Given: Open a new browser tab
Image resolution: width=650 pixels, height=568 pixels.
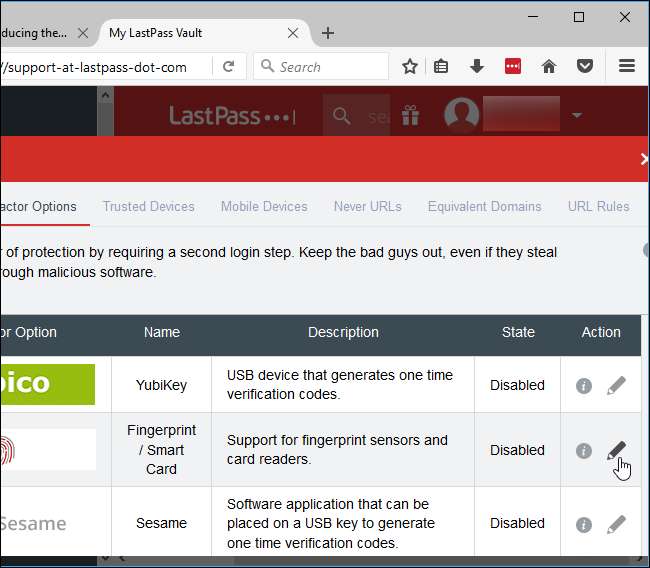Looking at the screenshot, I should click(328, 33).
